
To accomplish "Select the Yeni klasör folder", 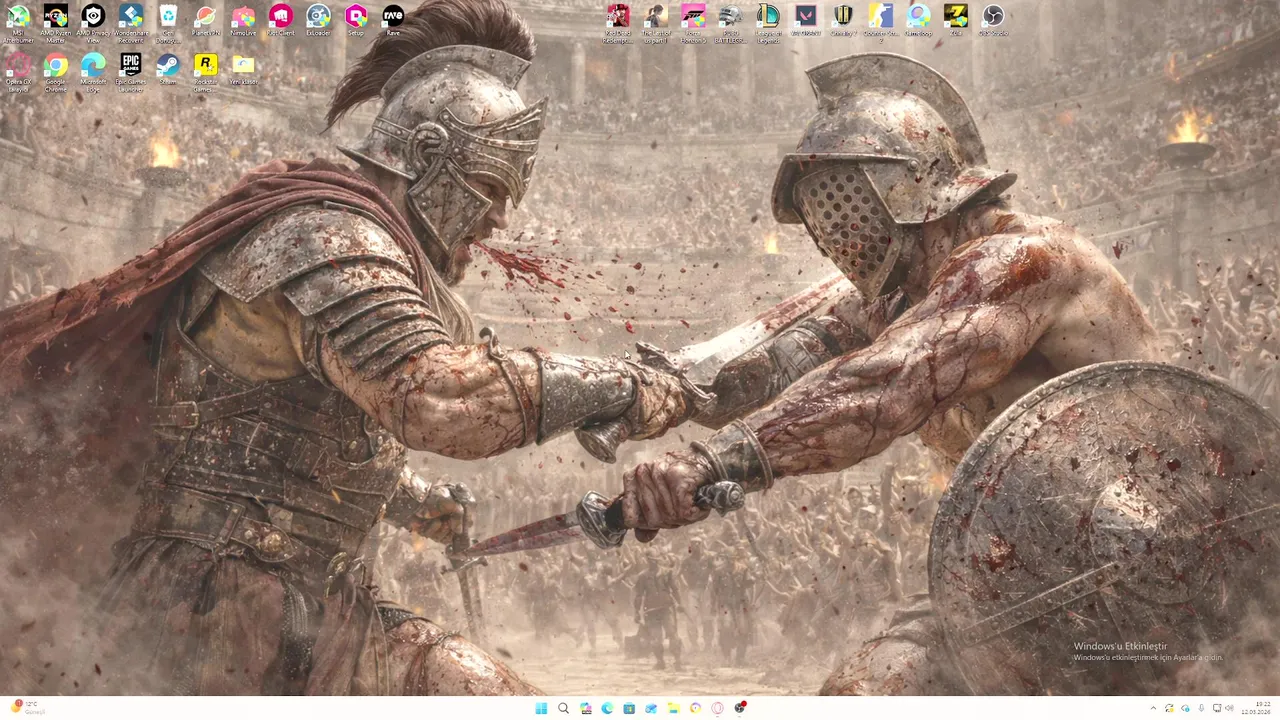I will [243, 70].
